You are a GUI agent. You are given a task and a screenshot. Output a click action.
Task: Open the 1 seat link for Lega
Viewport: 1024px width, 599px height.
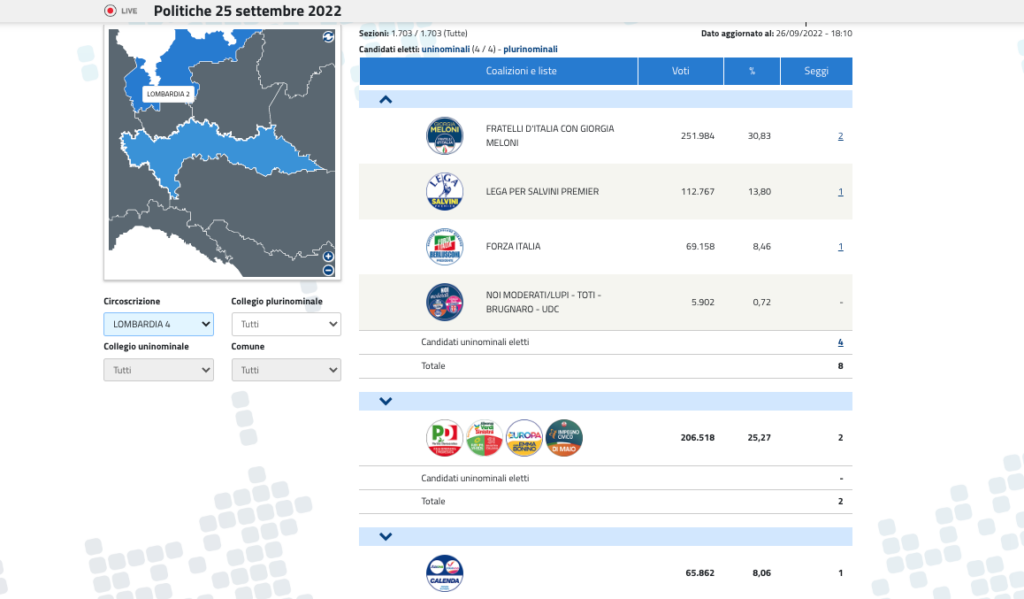pyautogui.click(x=840, y=191)
